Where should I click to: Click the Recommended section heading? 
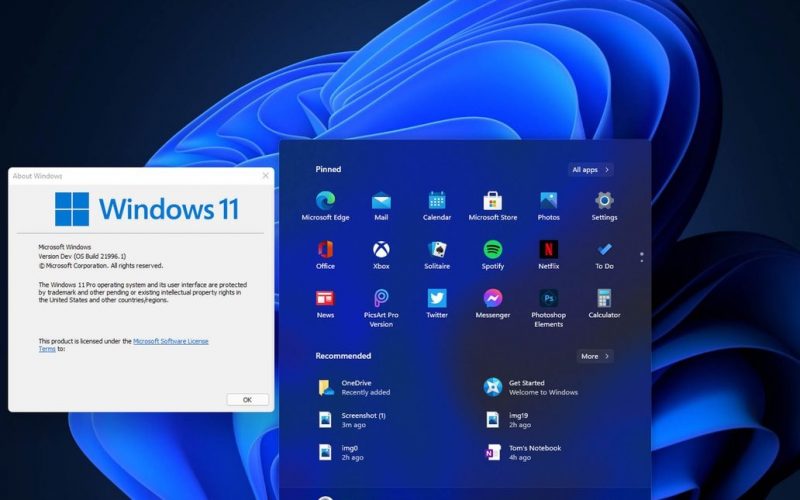coord(343,356)
